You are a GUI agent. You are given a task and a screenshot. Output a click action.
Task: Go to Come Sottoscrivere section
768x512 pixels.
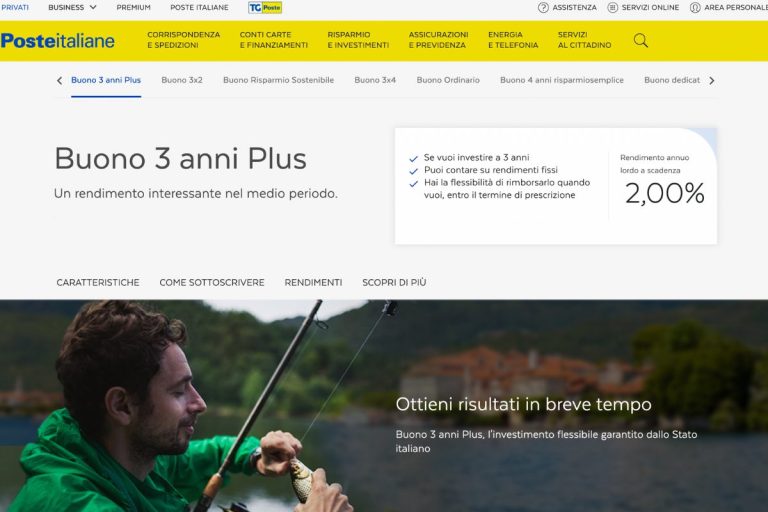coord(212,282)
